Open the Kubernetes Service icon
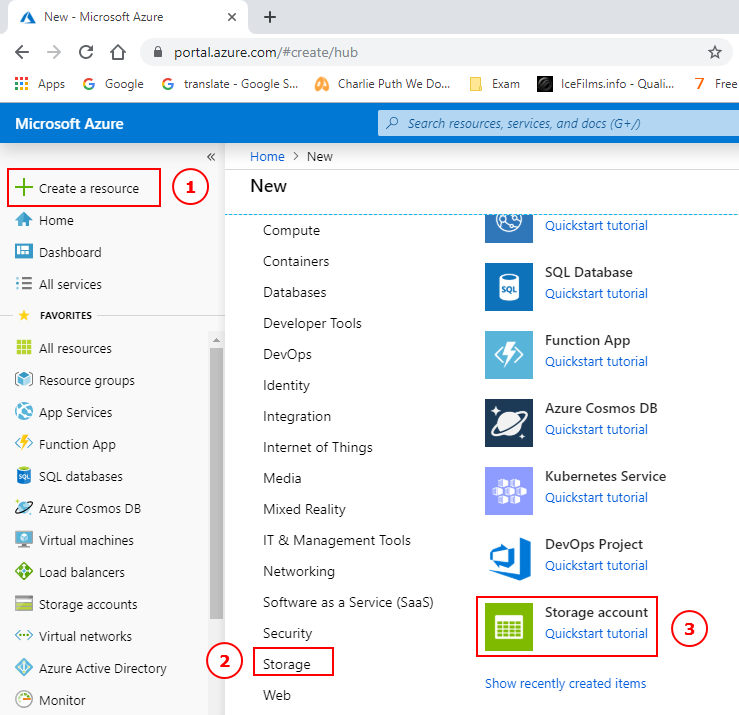Screen dimensions: 739x715 coord(509,490)
